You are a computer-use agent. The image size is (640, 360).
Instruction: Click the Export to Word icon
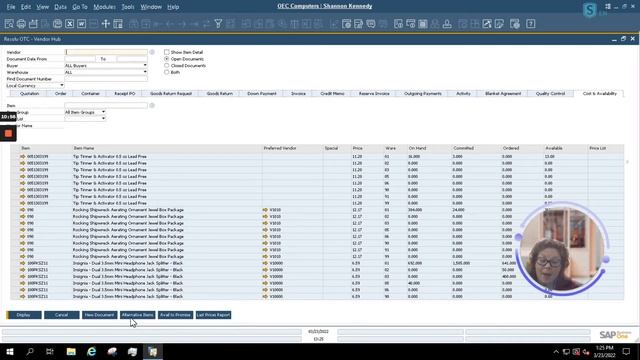click(82, 24)
